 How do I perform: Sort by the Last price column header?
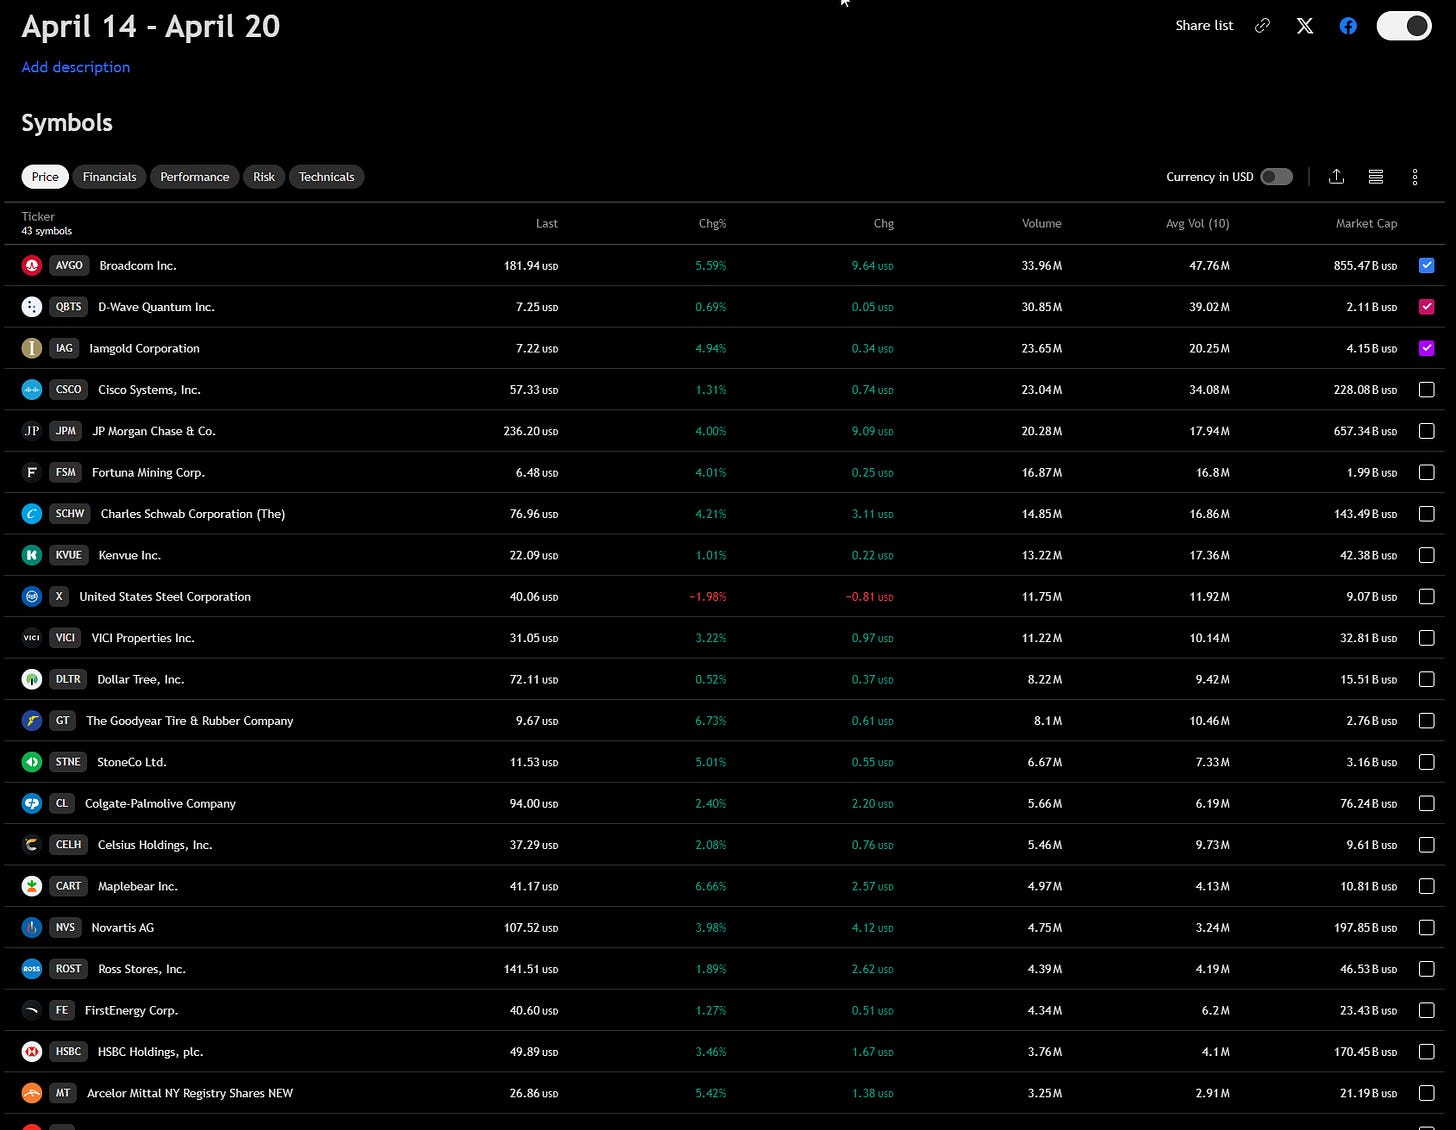tap(547, 224)
